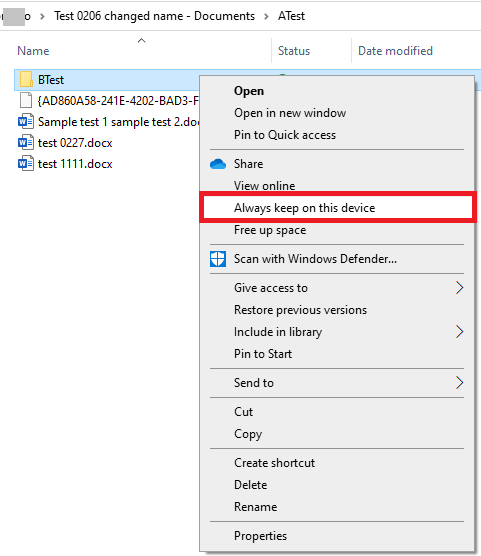Sort by the Name column header
Screen dimensions: 481x556
point(33,51)
